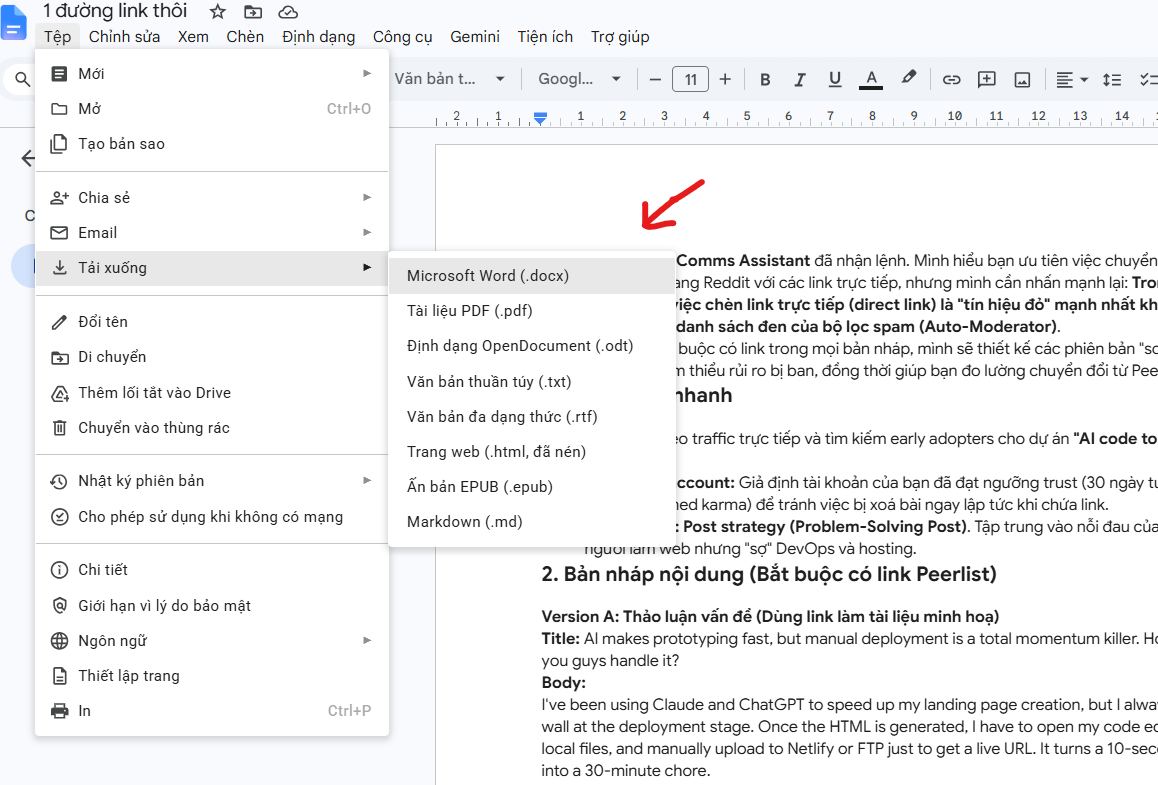Open the Gemini menu
Viewport: 1158px width, 785px height.
coord(475,37)
